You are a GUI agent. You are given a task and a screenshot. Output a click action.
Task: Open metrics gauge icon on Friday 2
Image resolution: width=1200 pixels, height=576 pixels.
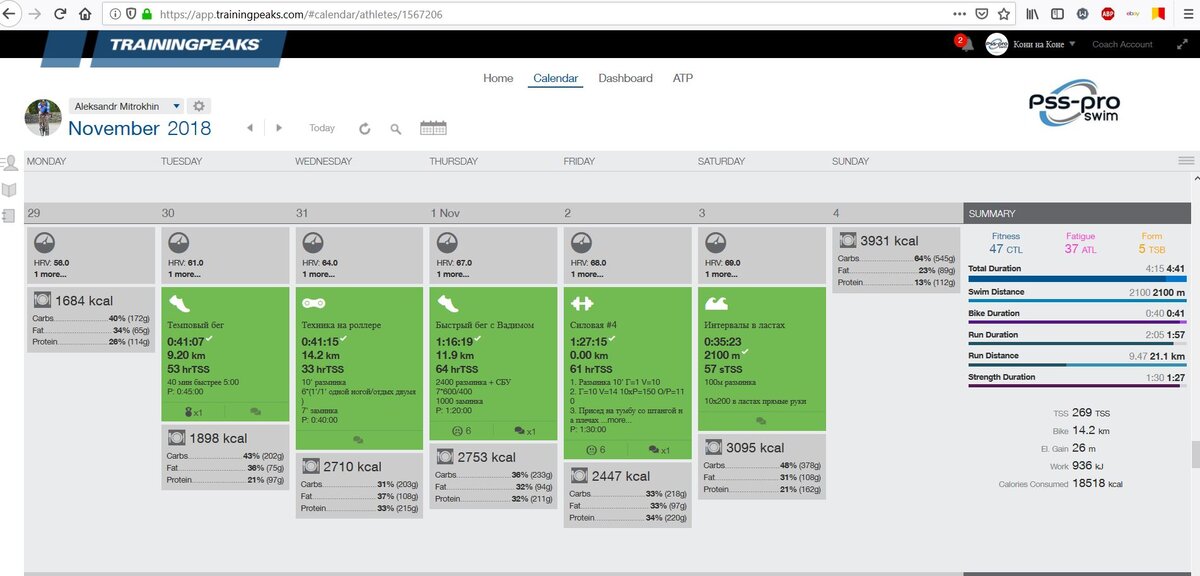click(580, 244)
